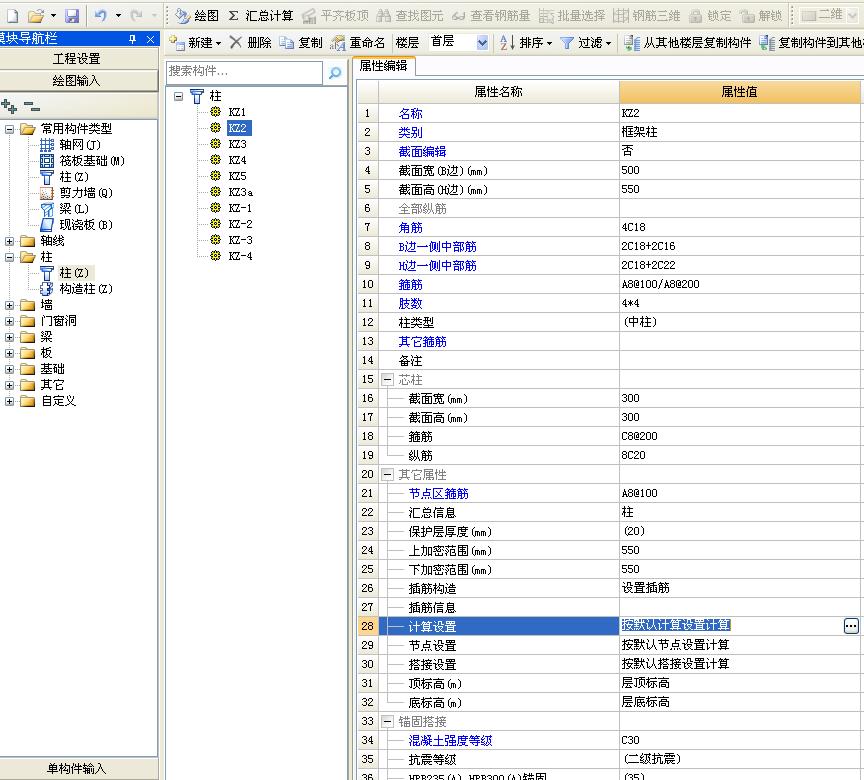Click the collapse-all minus icon in navigator
This screenshot has width=864, height=780.
(32, 106)
